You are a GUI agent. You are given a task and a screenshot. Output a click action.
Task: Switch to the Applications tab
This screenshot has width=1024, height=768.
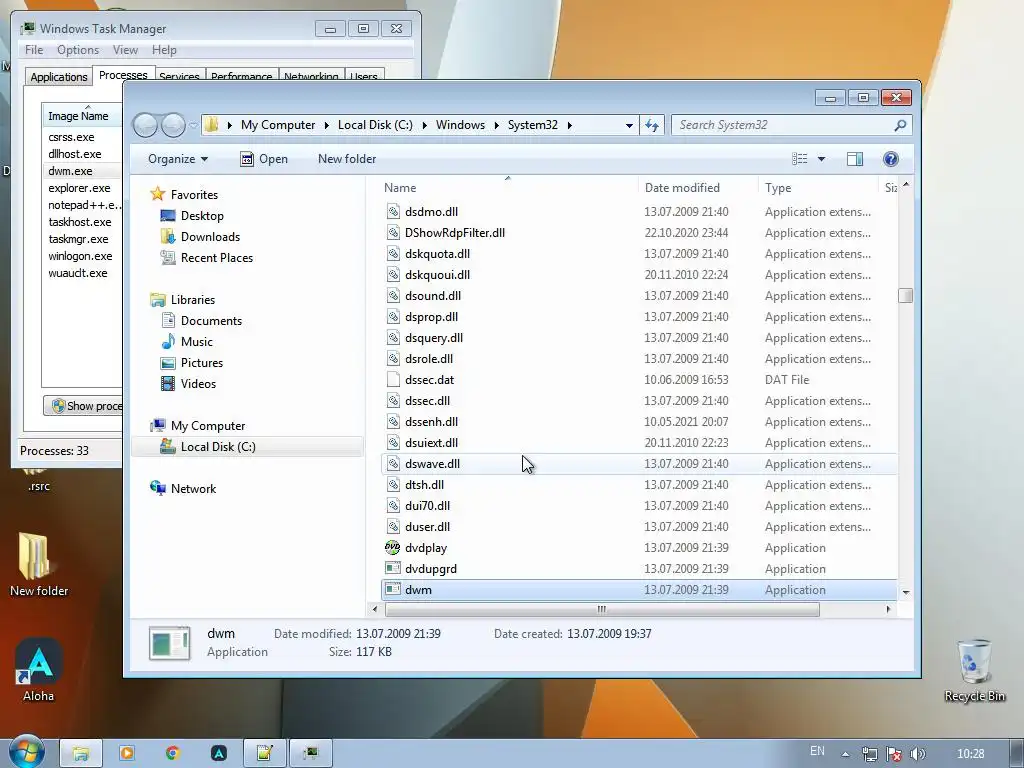(x=59, y=76)
